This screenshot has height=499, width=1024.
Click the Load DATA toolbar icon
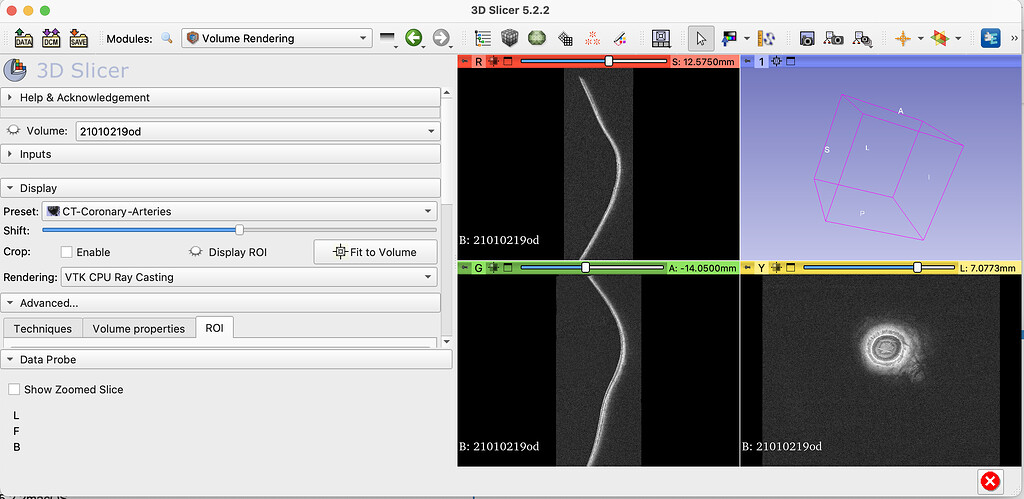click(x=24, y=38)
